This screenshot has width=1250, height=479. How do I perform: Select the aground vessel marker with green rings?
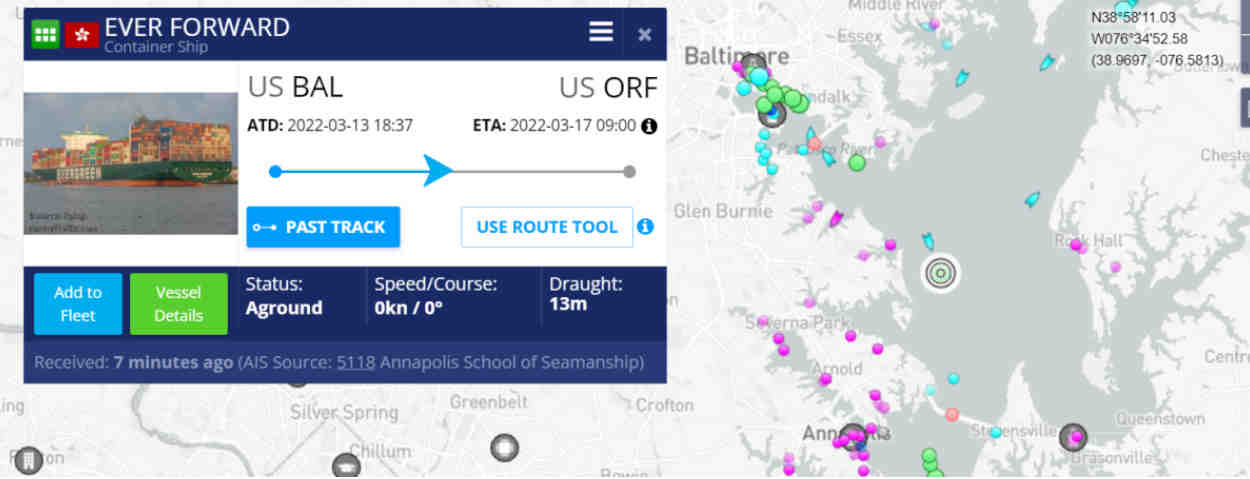coord(939,272)
